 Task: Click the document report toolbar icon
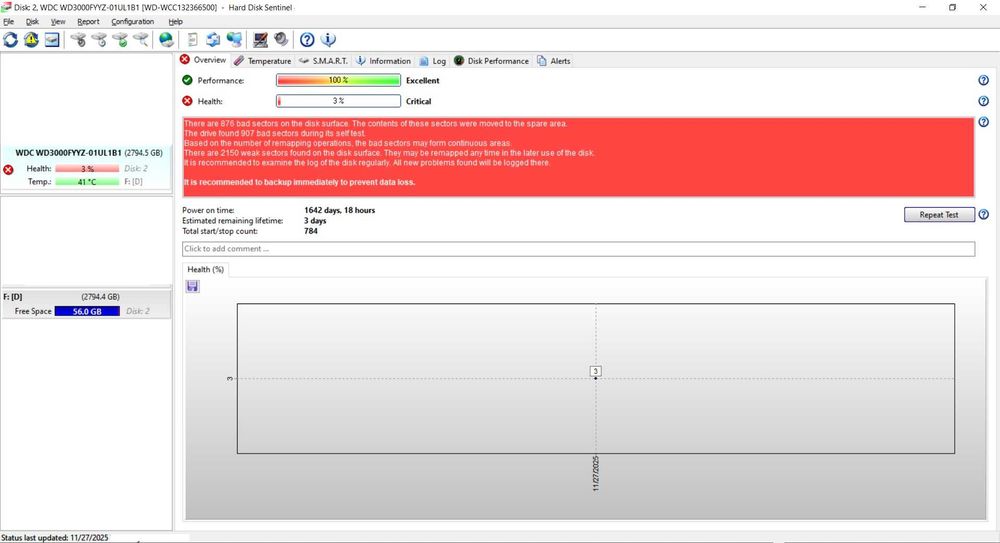coord(192,40)
